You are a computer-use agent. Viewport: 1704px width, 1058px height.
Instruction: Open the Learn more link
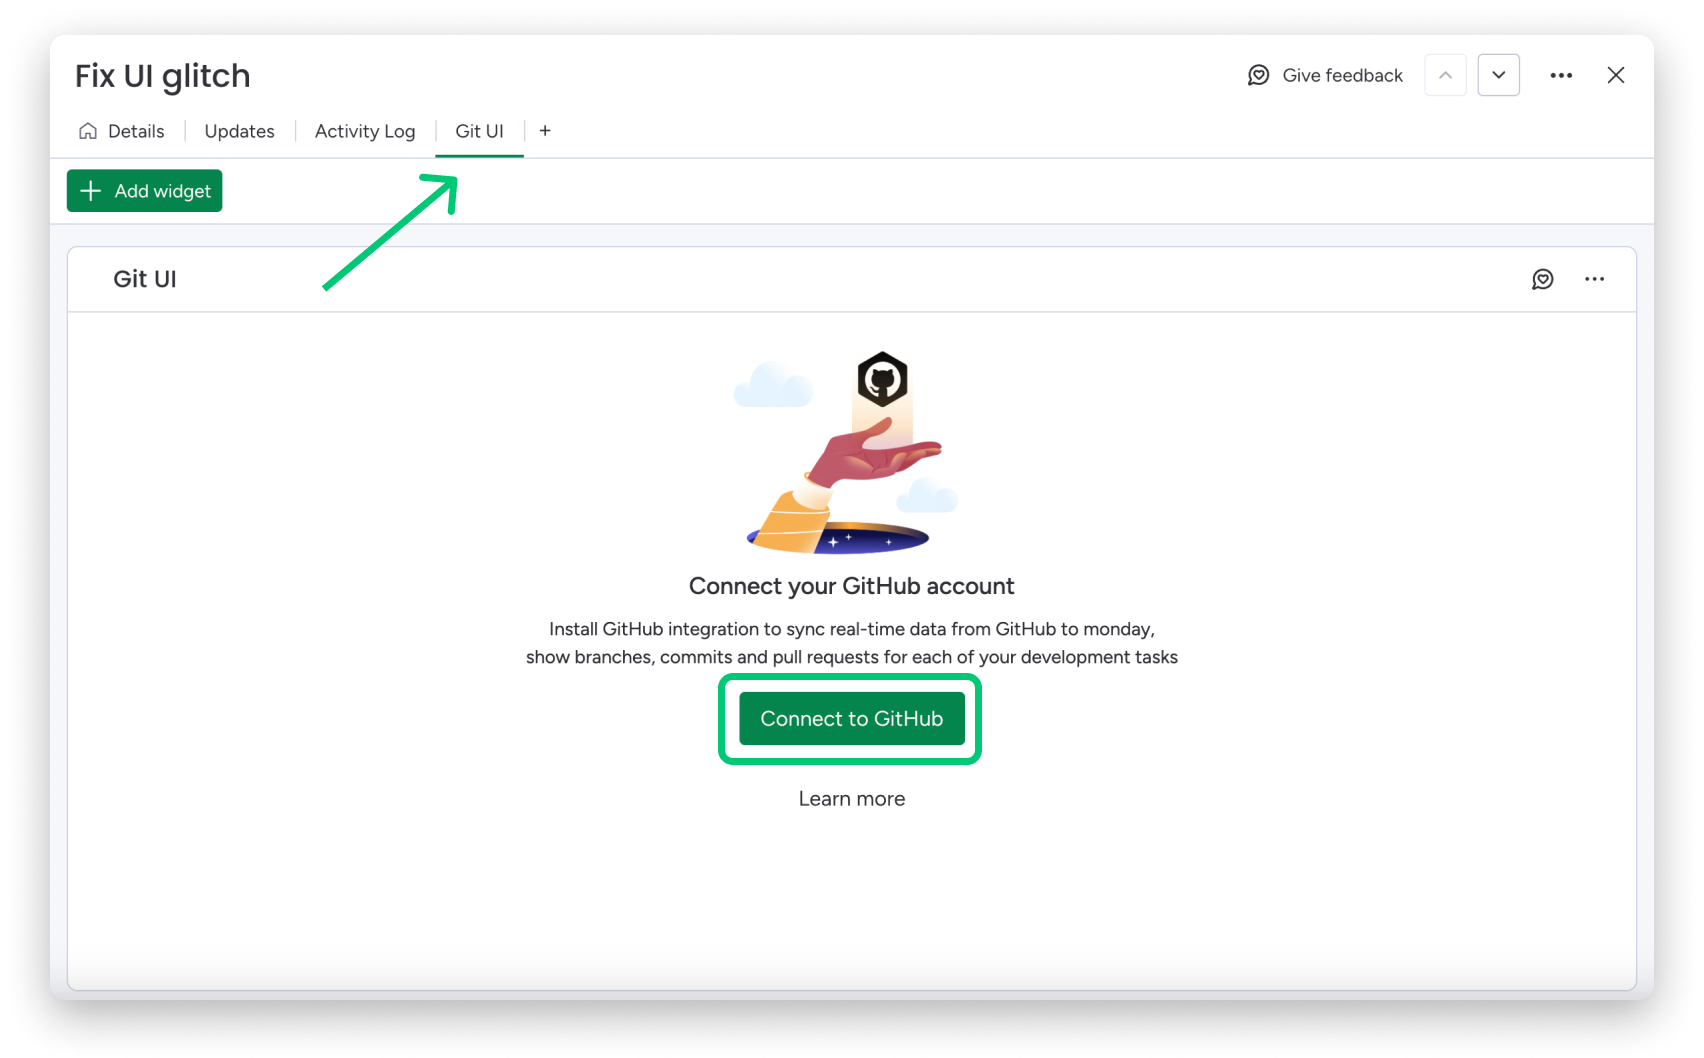[851, 798]
